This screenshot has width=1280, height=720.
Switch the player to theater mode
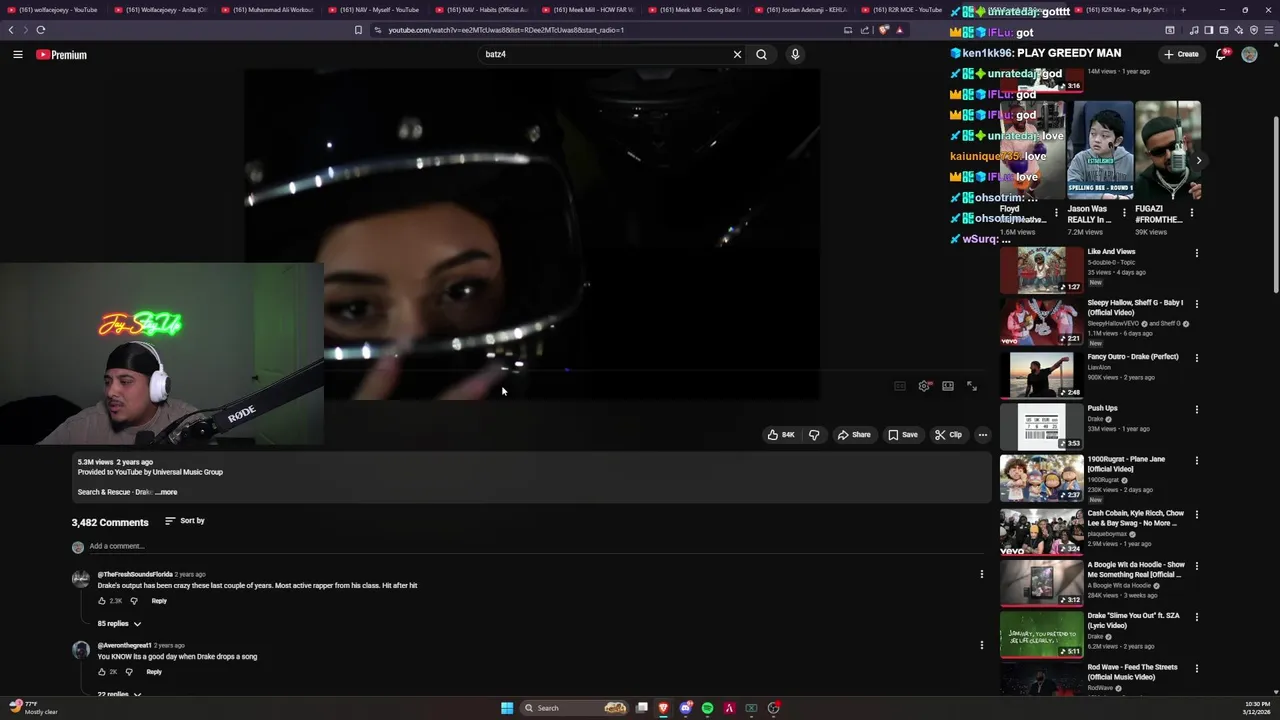[x=948, y=386]
